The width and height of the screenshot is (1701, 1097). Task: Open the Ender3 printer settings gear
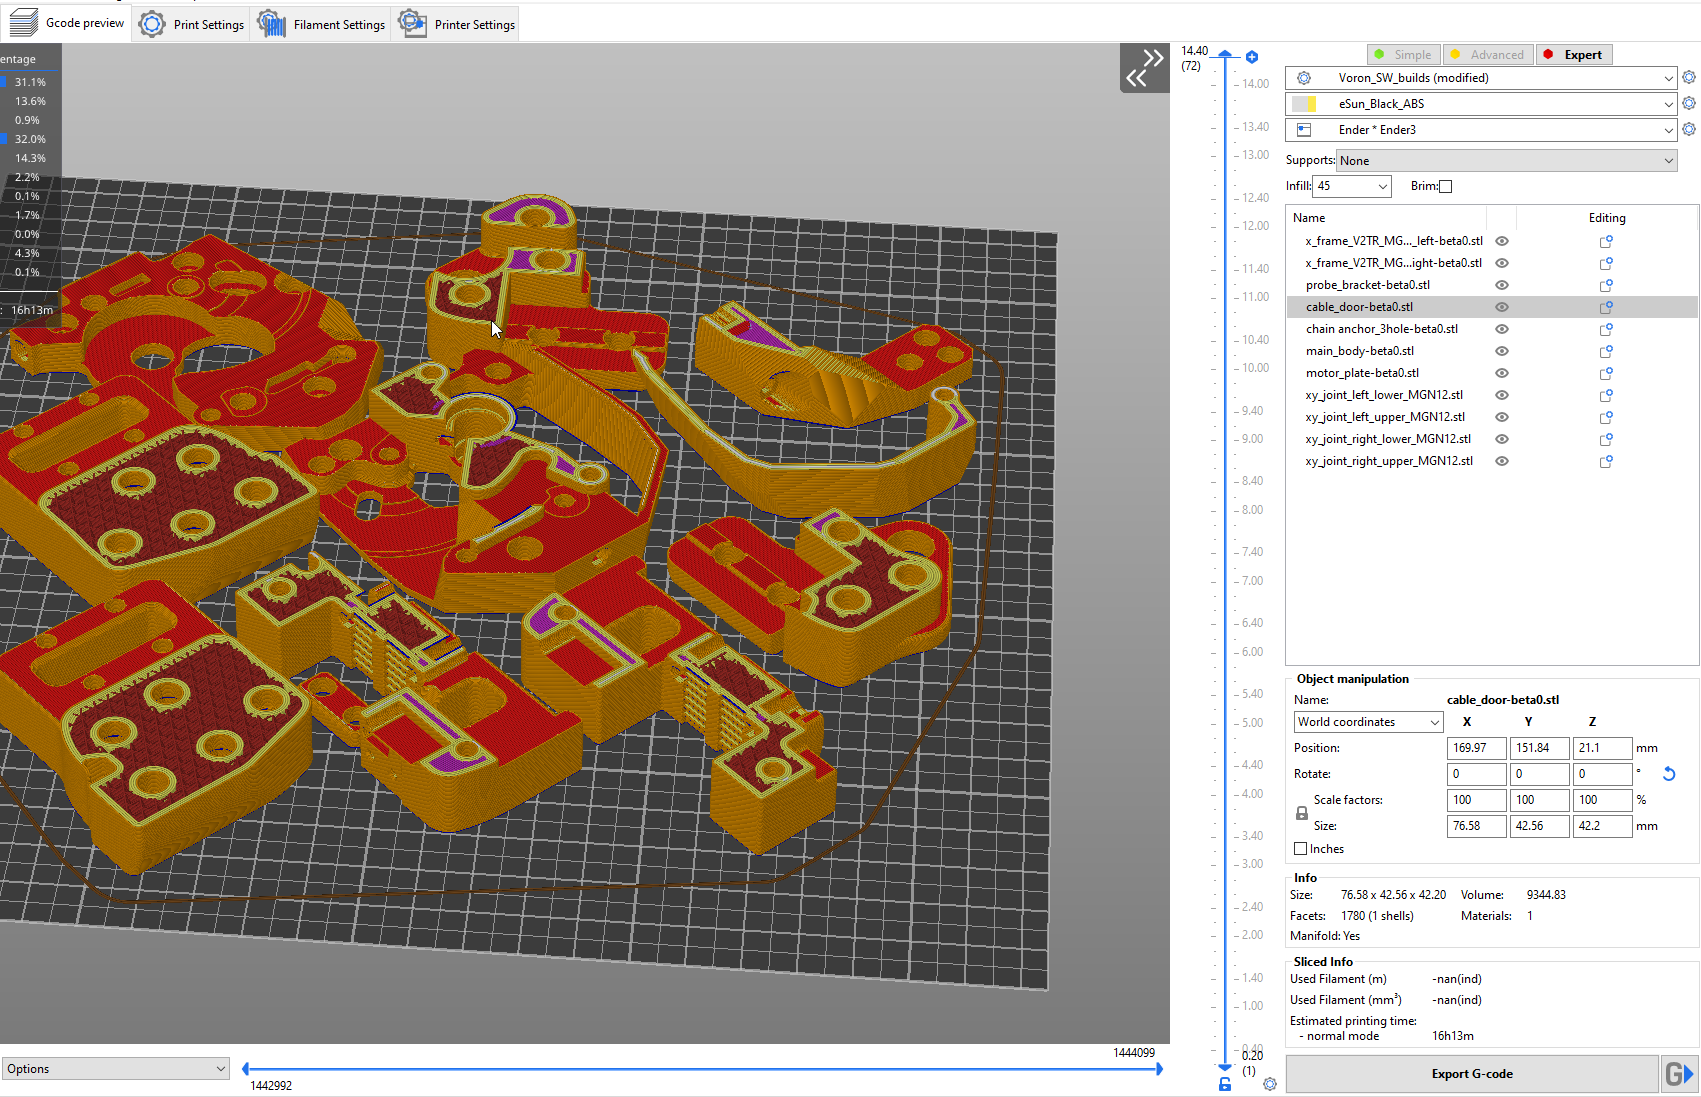click(1689, 129)
